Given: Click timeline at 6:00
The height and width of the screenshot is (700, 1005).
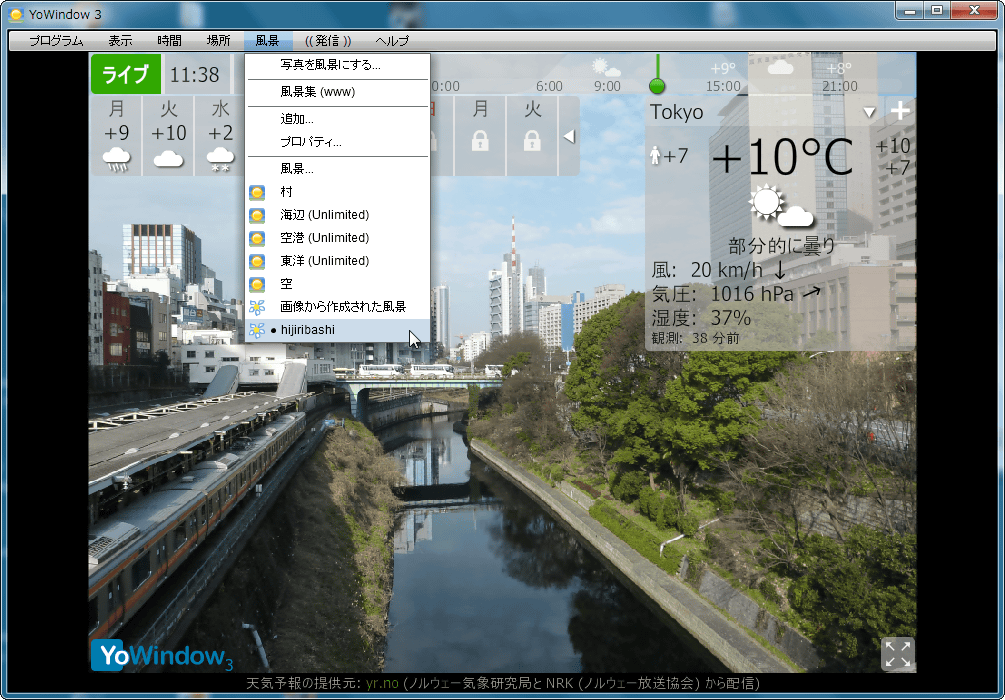Looking at the screenshot, I should point(549,86).
